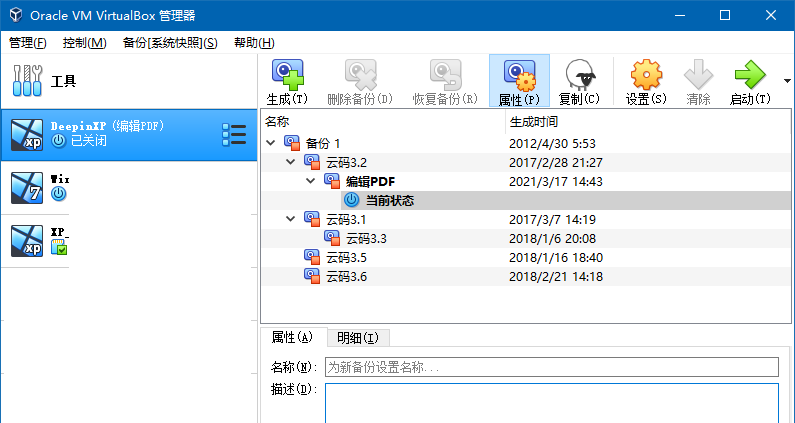
Task: Click the VirtualBox cube icon in title bar
Action: (x=17, y=15)
